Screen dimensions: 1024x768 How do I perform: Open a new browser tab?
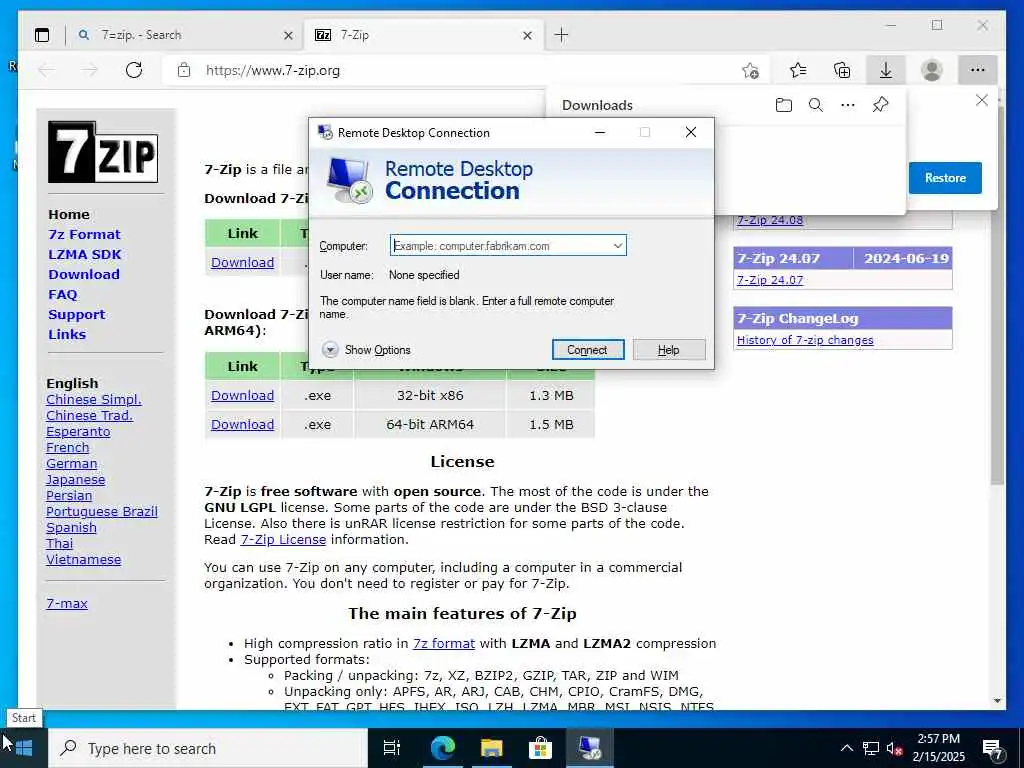point(561,35)
